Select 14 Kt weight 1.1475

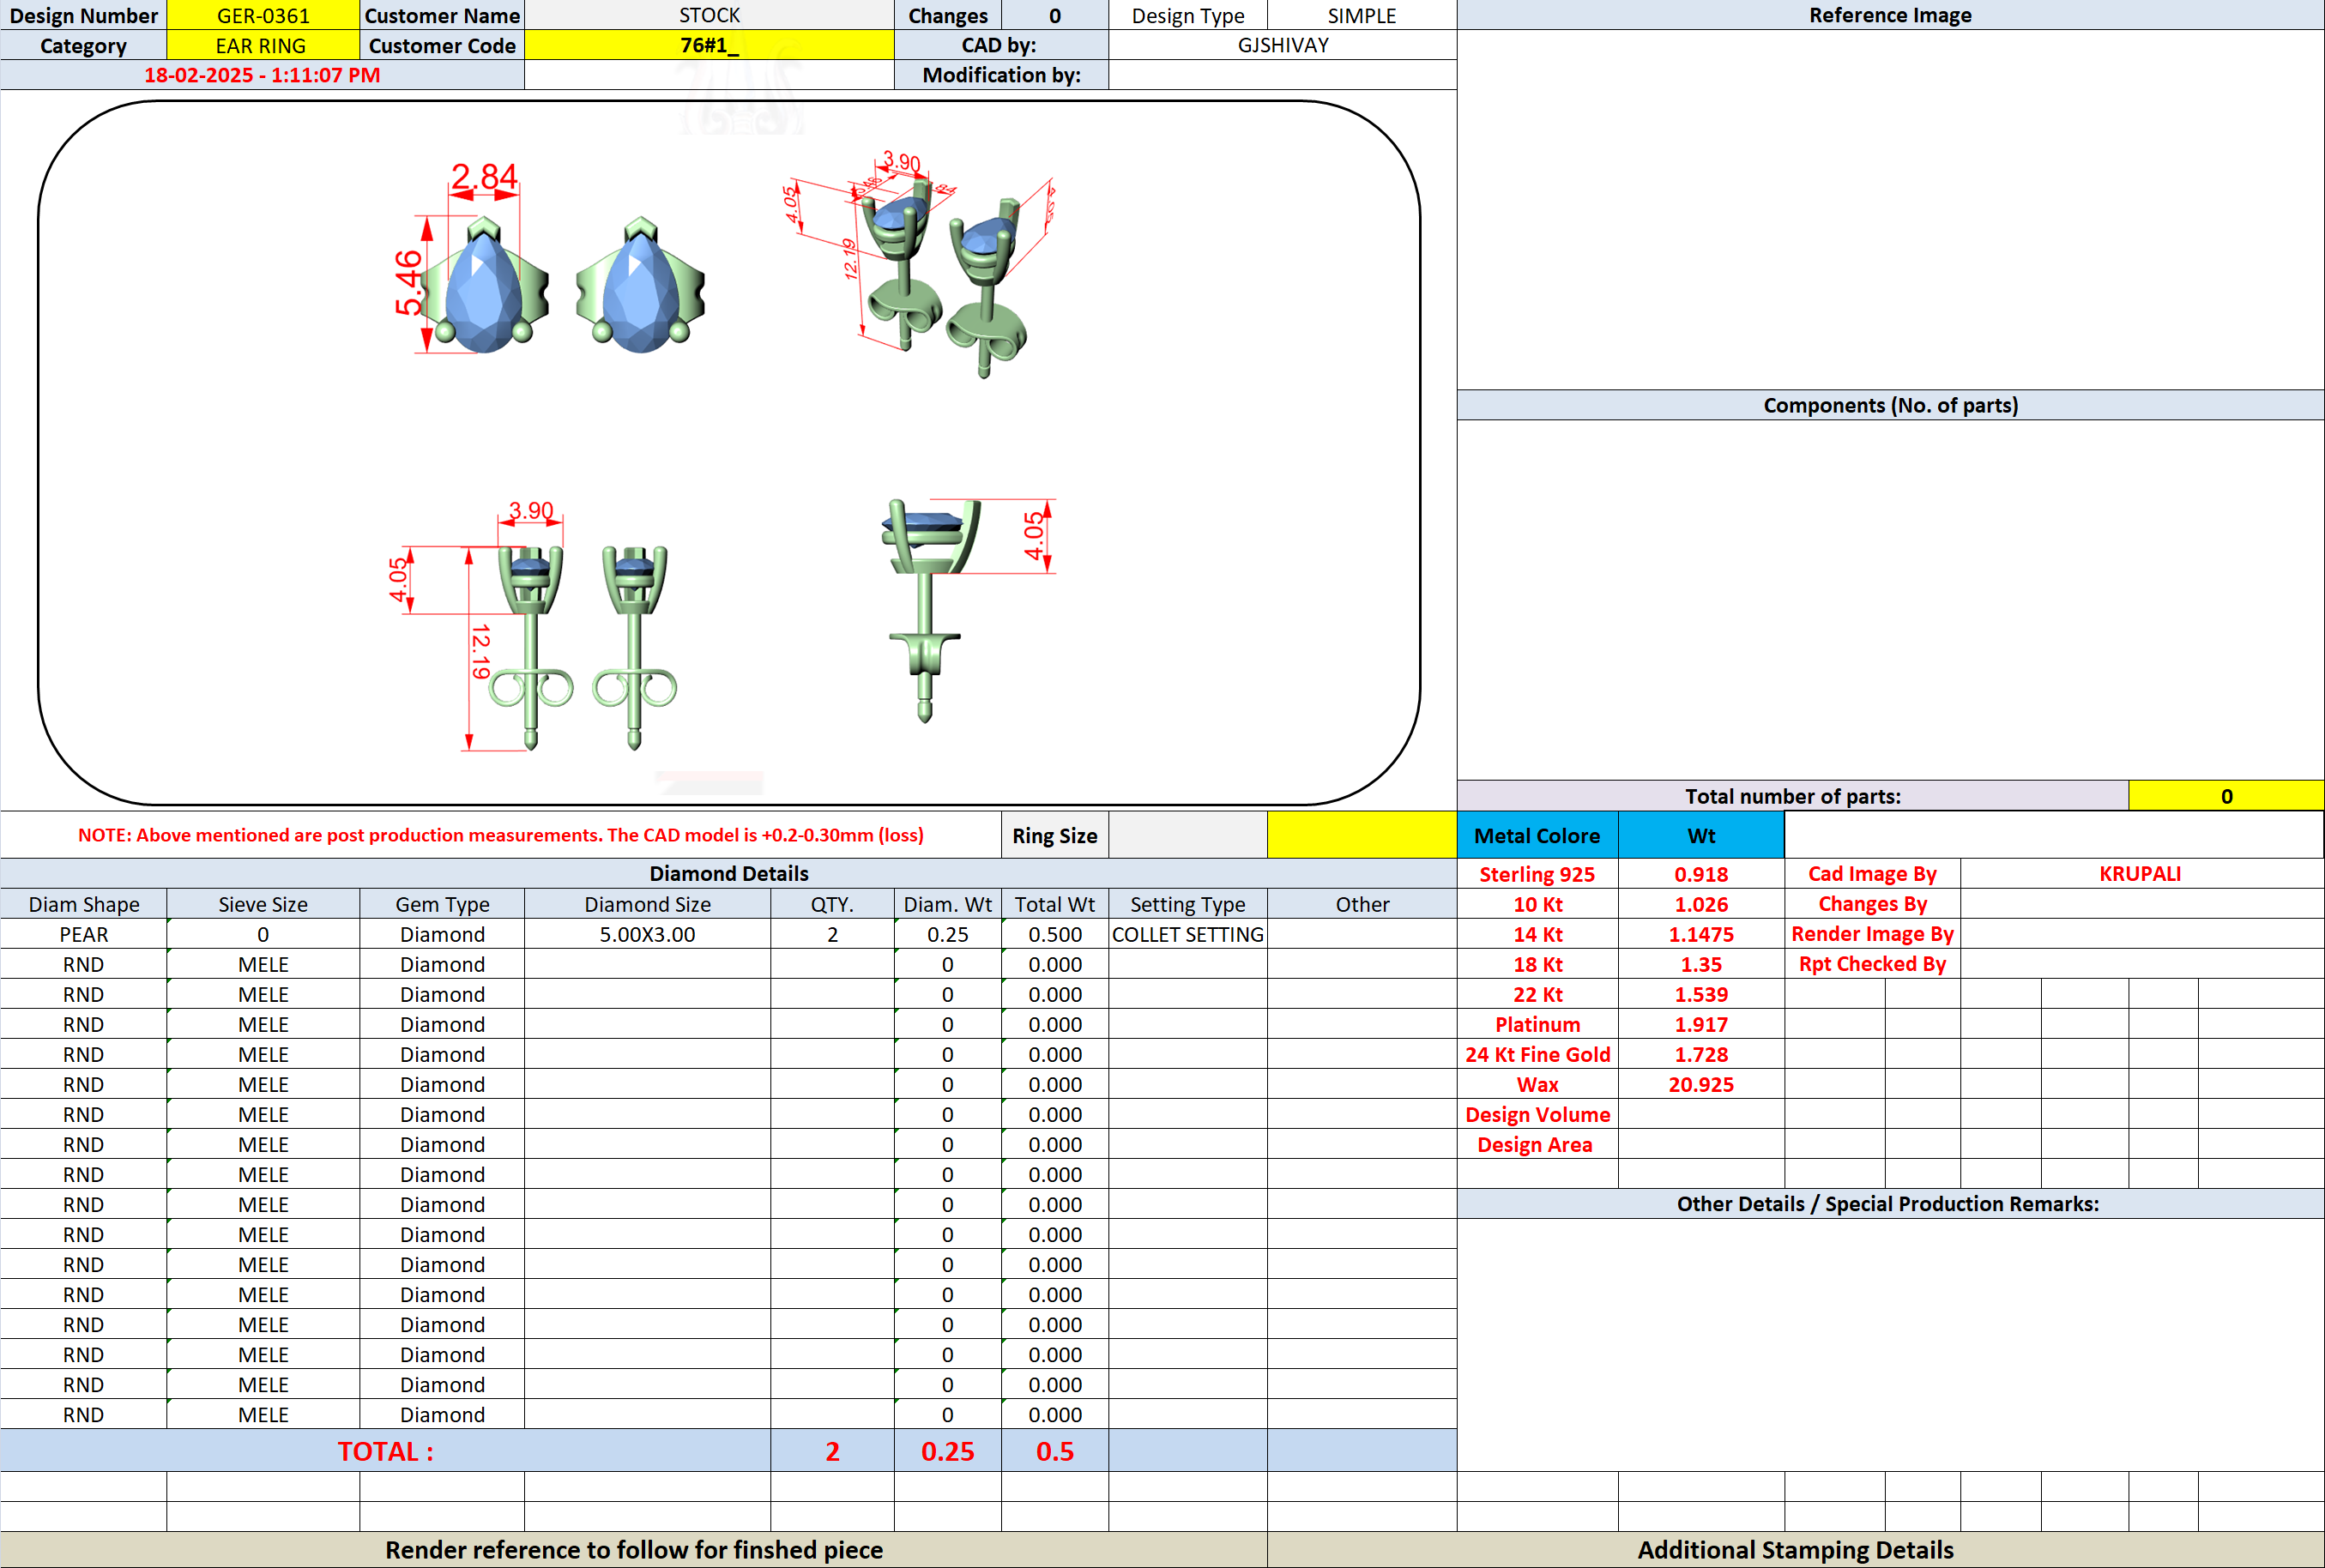coord(1701,934)
